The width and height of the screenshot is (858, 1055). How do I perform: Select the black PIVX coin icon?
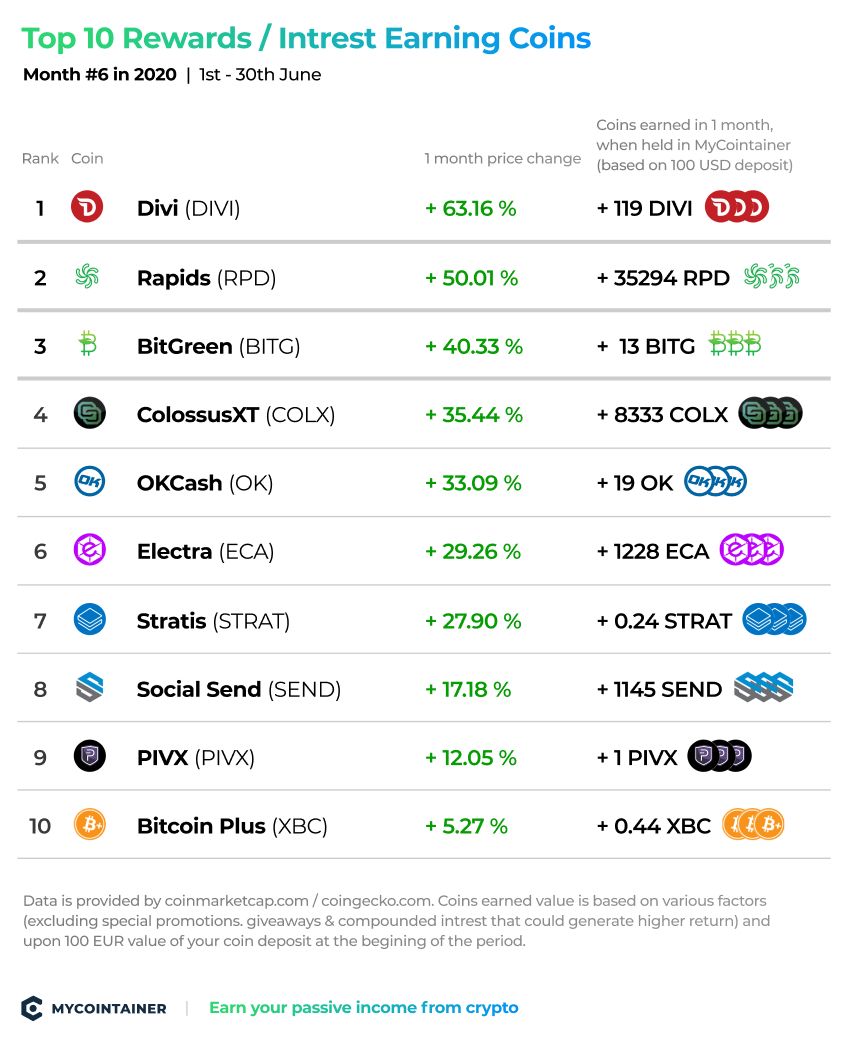(90, 756)
